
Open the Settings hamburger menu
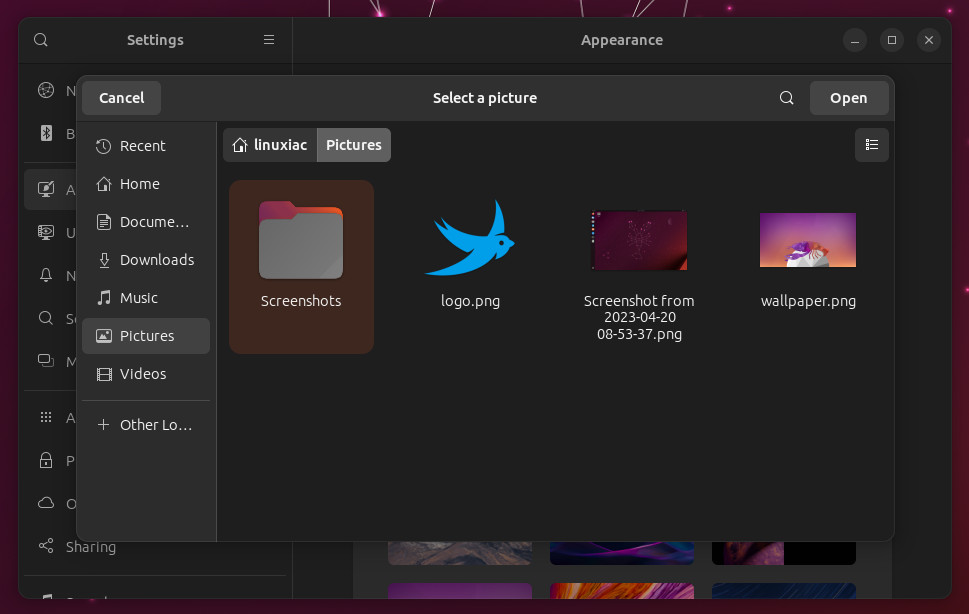(269, 40)
